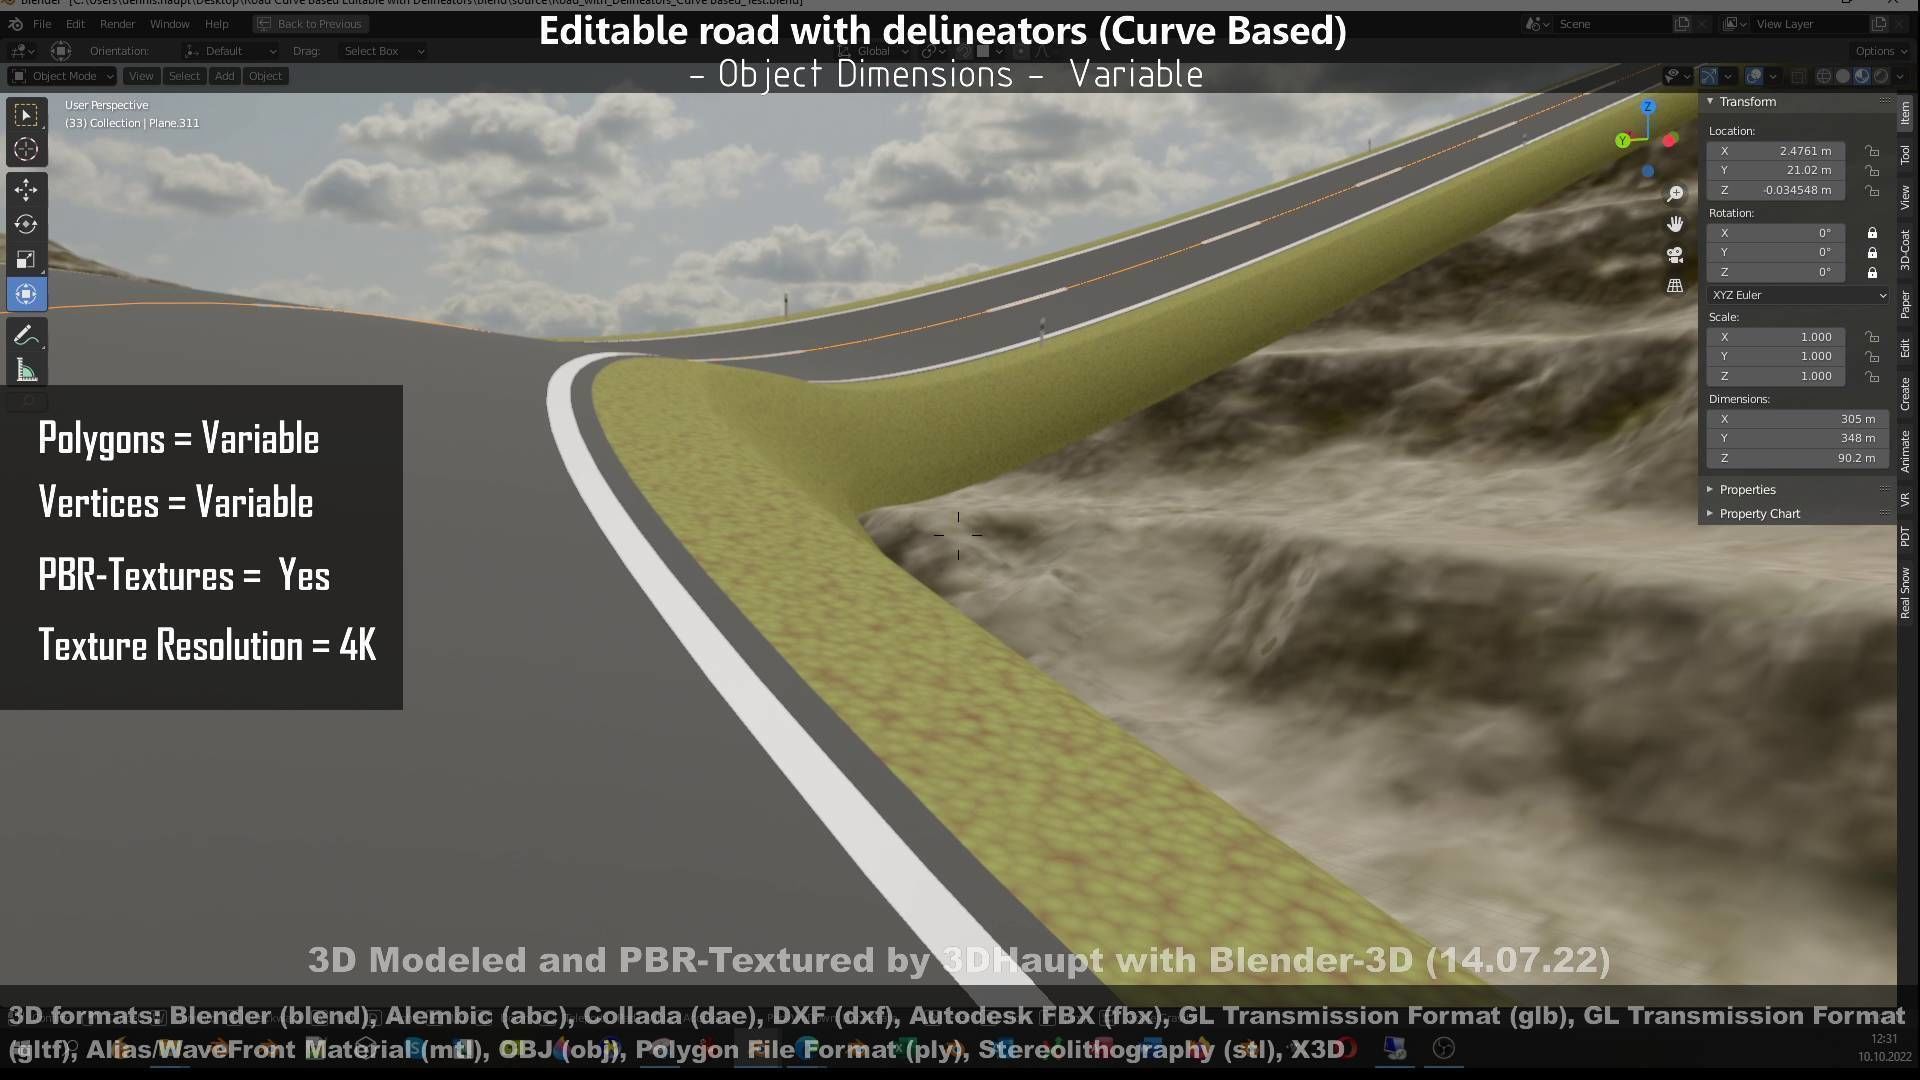Open the viewport Select menu
This screenshot has width=1920, height=1080.
(x=184, y=76)
